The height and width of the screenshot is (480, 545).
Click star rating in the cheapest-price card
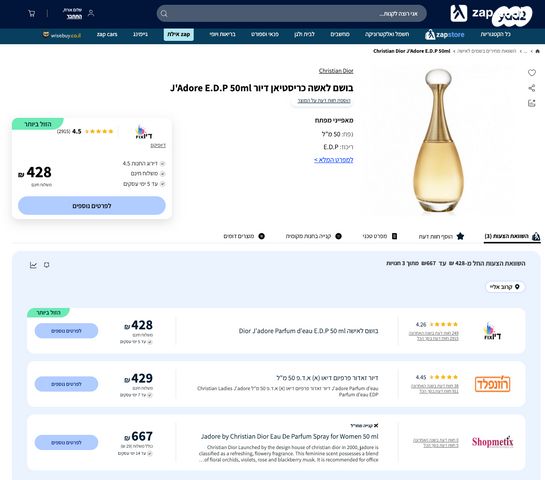point(99,131)
